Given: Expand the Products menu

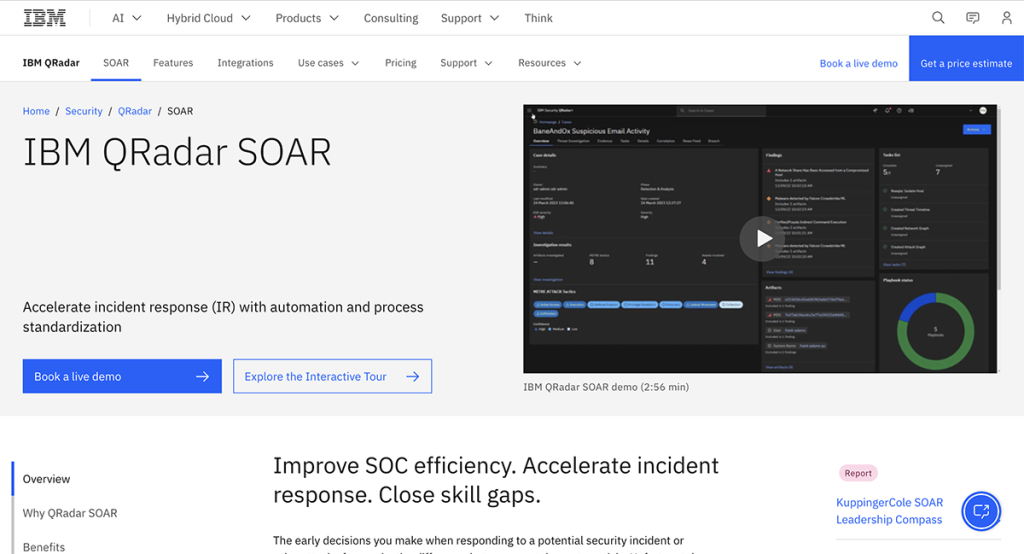Looking at the screenshot, I should 307,18.
